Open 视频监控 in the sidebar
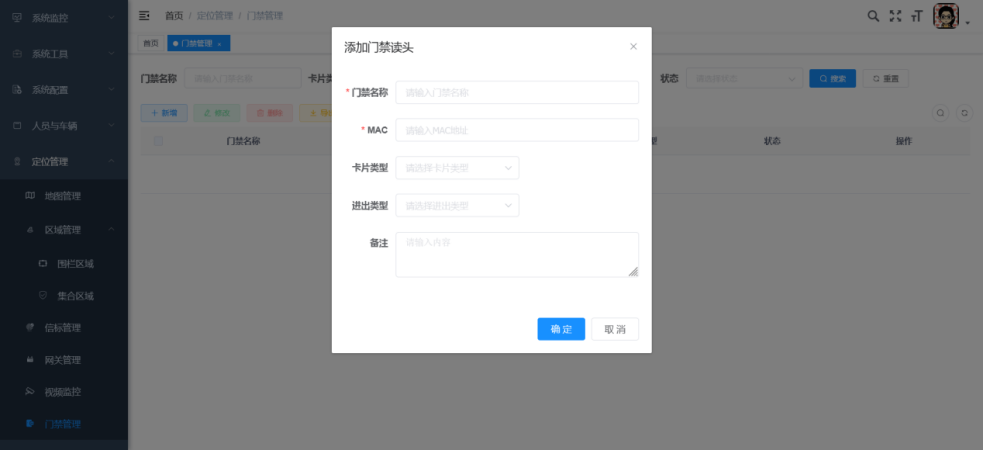Screen dimensions: 983x450 point(63,392)
